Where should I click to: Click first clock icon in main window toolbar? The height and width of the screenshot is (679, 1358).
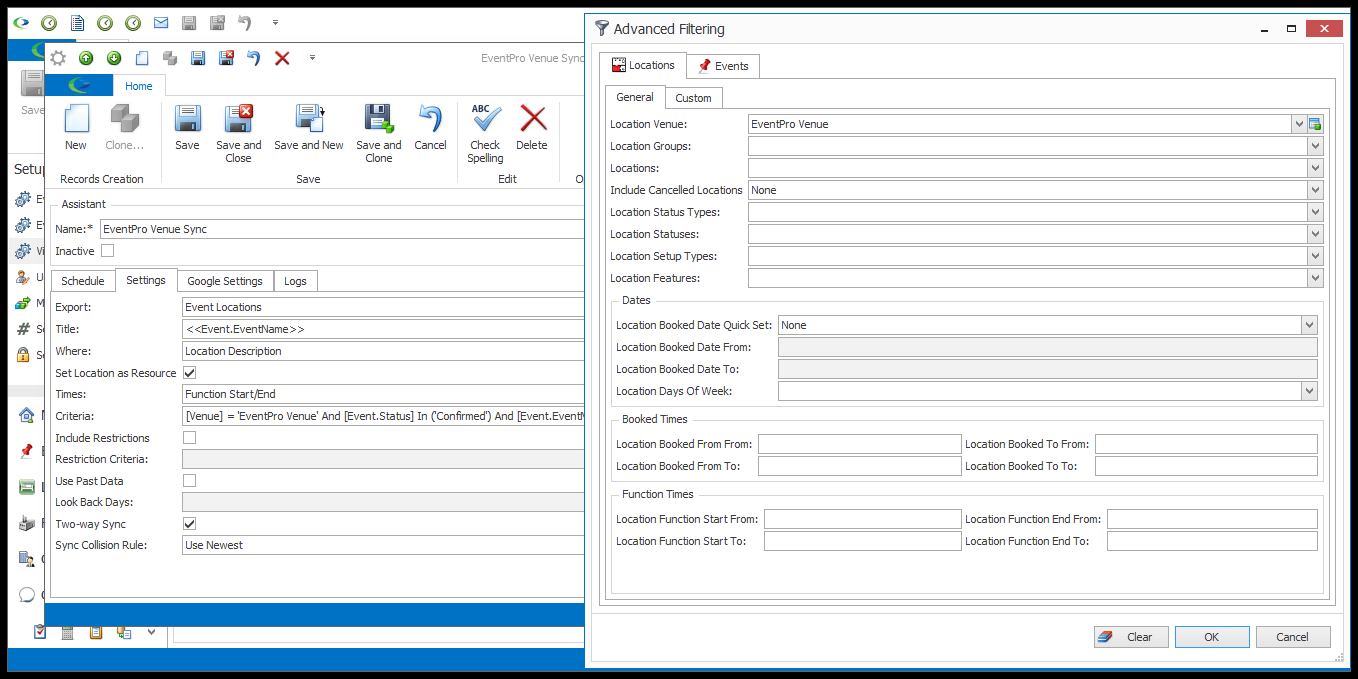point(48,22)
